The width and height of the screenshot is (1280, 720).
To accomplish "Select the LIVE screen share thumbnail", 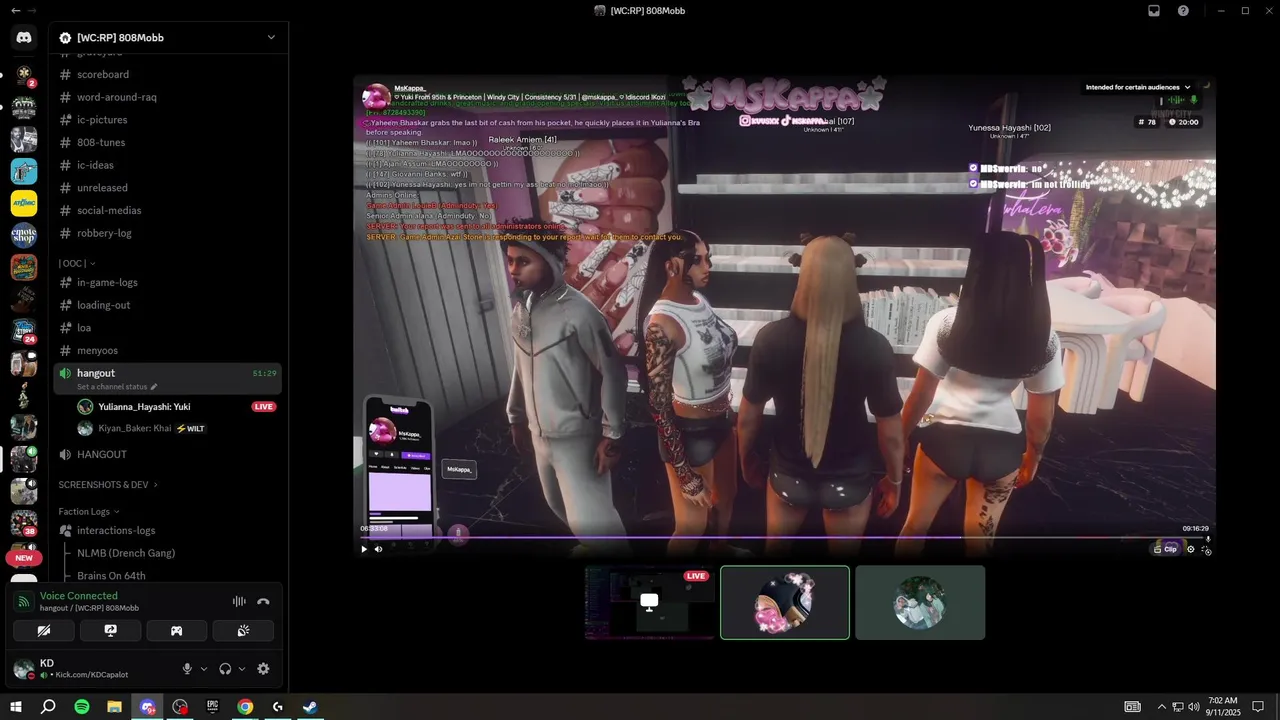I will (x=650, y=602).
